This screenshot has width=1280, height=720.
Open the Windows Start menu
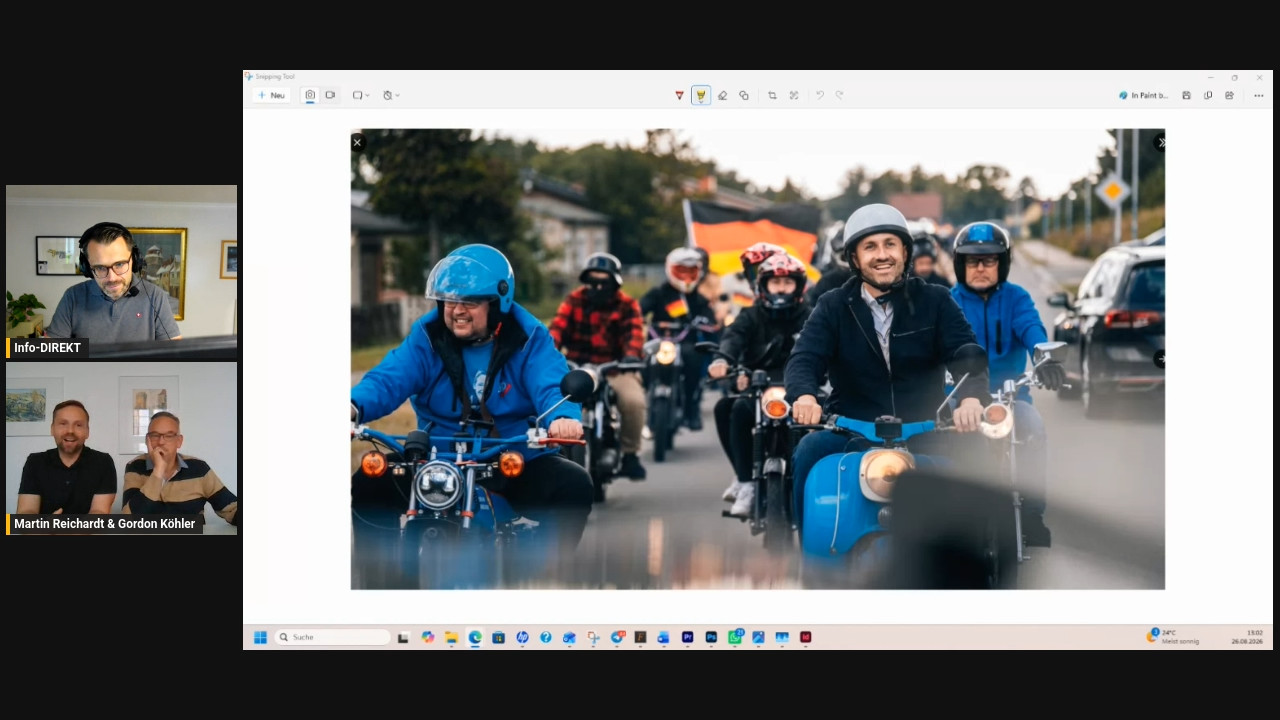(260, 637)
